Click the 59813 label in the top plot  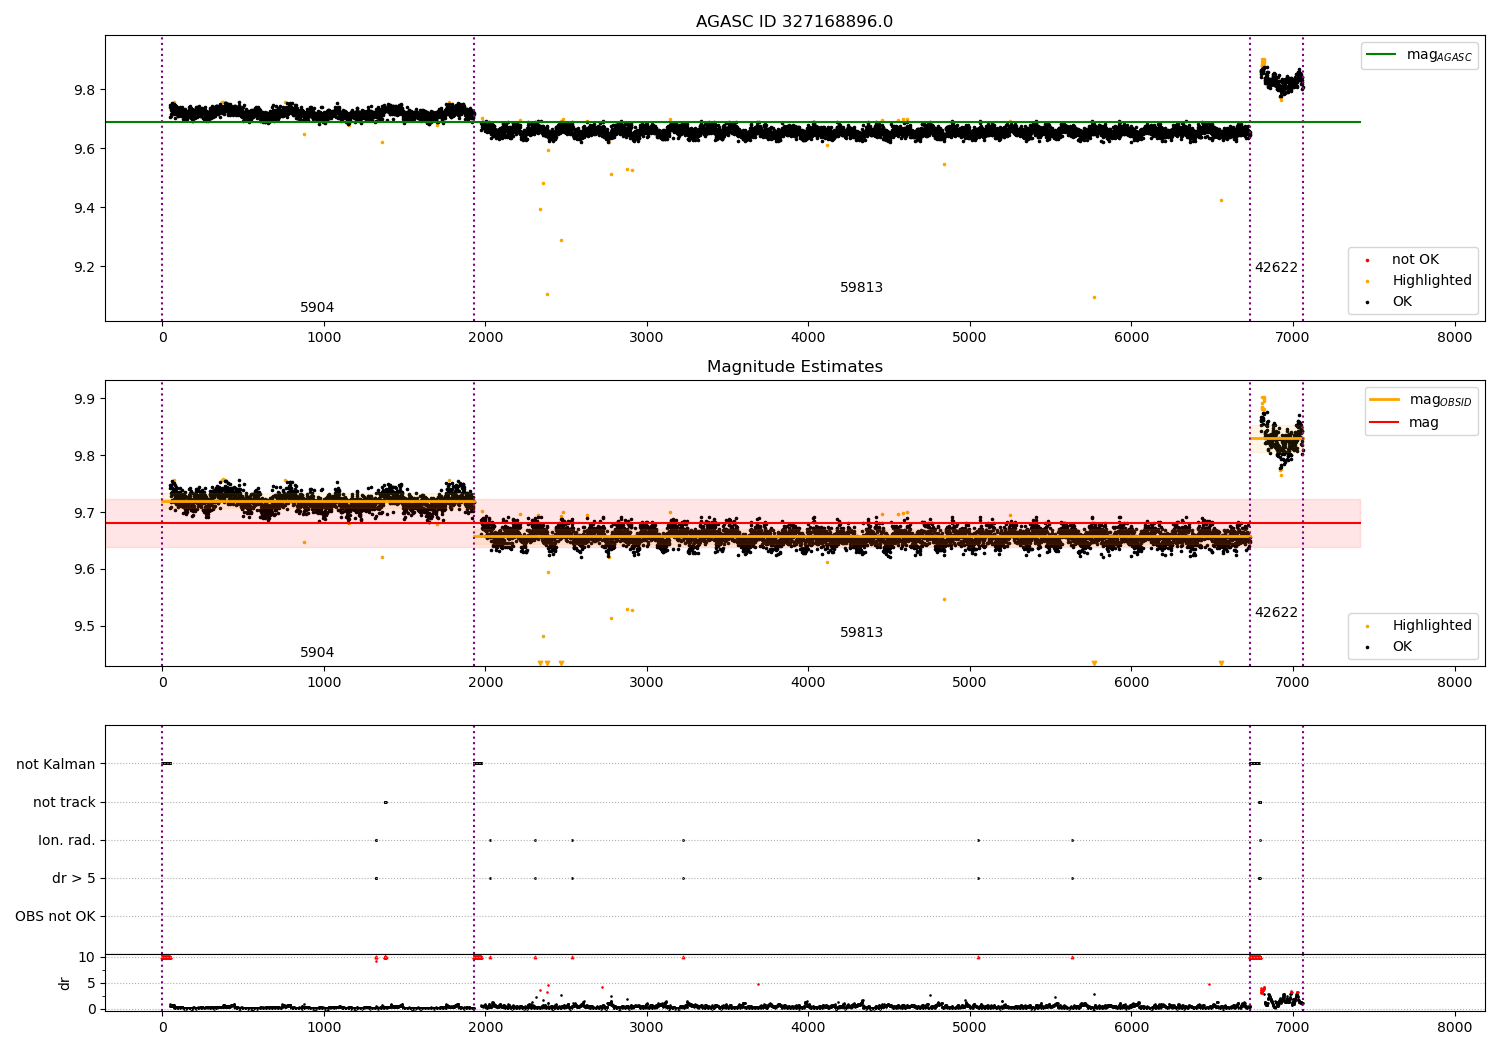tap(861, 288)
